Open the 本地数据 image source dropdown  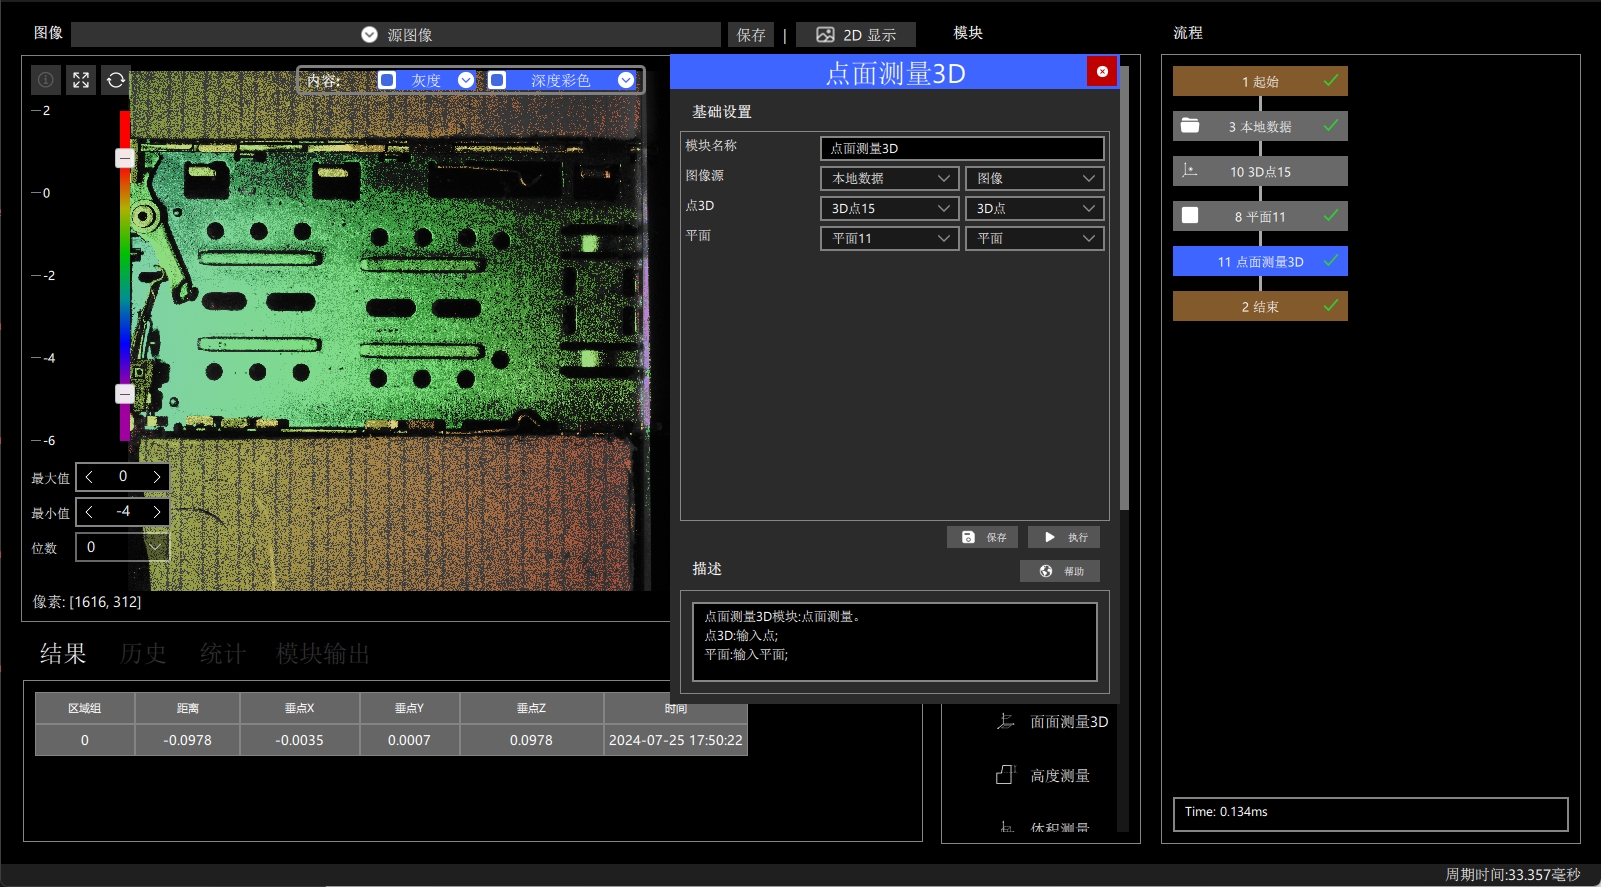point(890,178)
